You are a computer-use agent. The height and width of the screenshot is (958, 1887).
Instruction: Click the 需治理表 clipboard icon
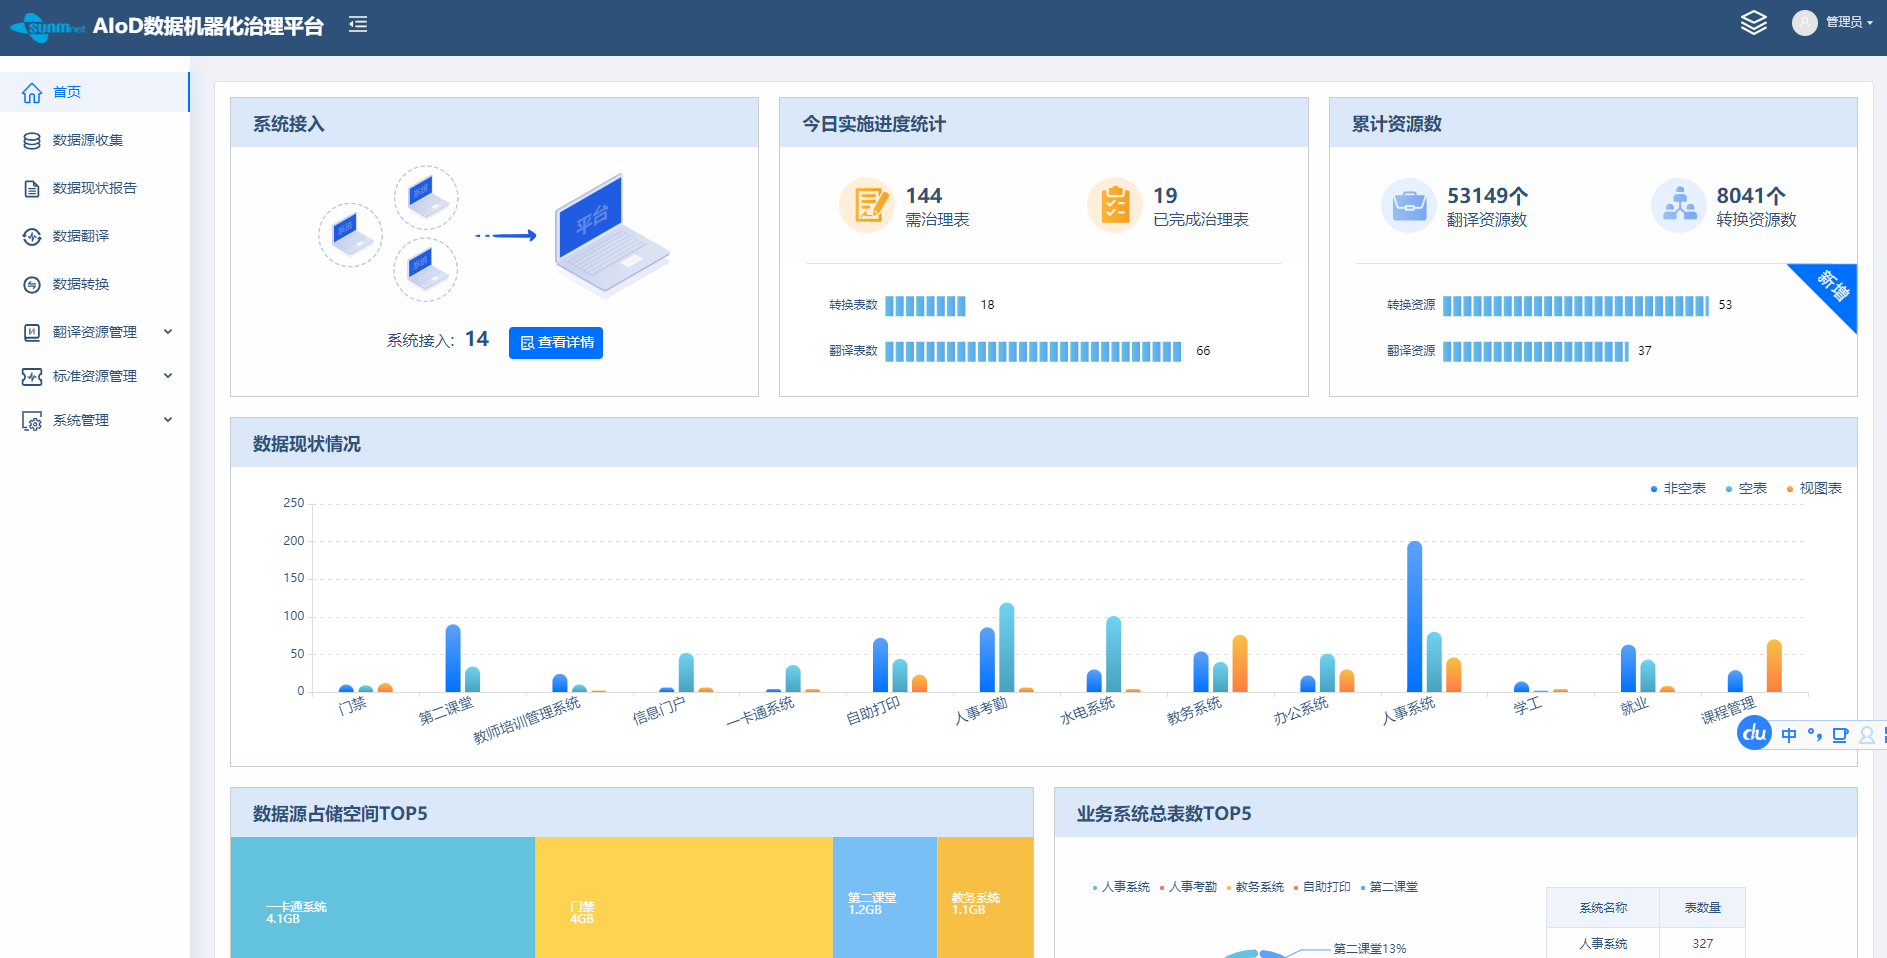867,205
